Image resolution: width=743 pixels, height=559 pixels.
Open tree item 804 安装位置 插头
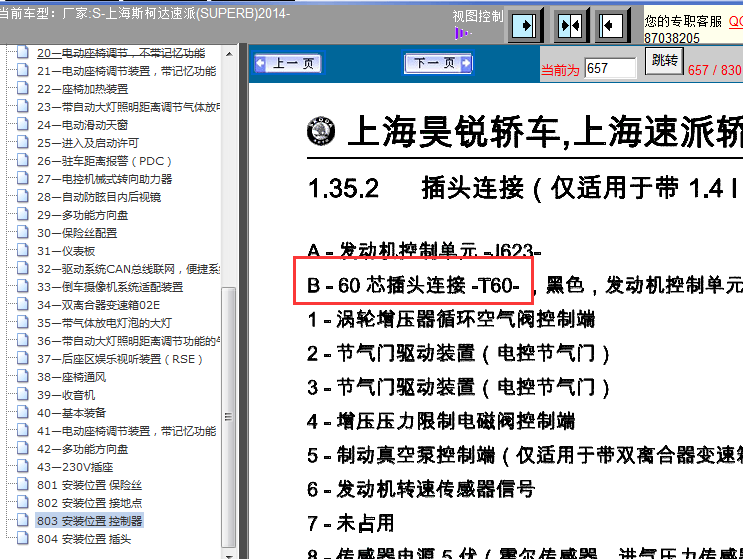(x=84, y=539)
